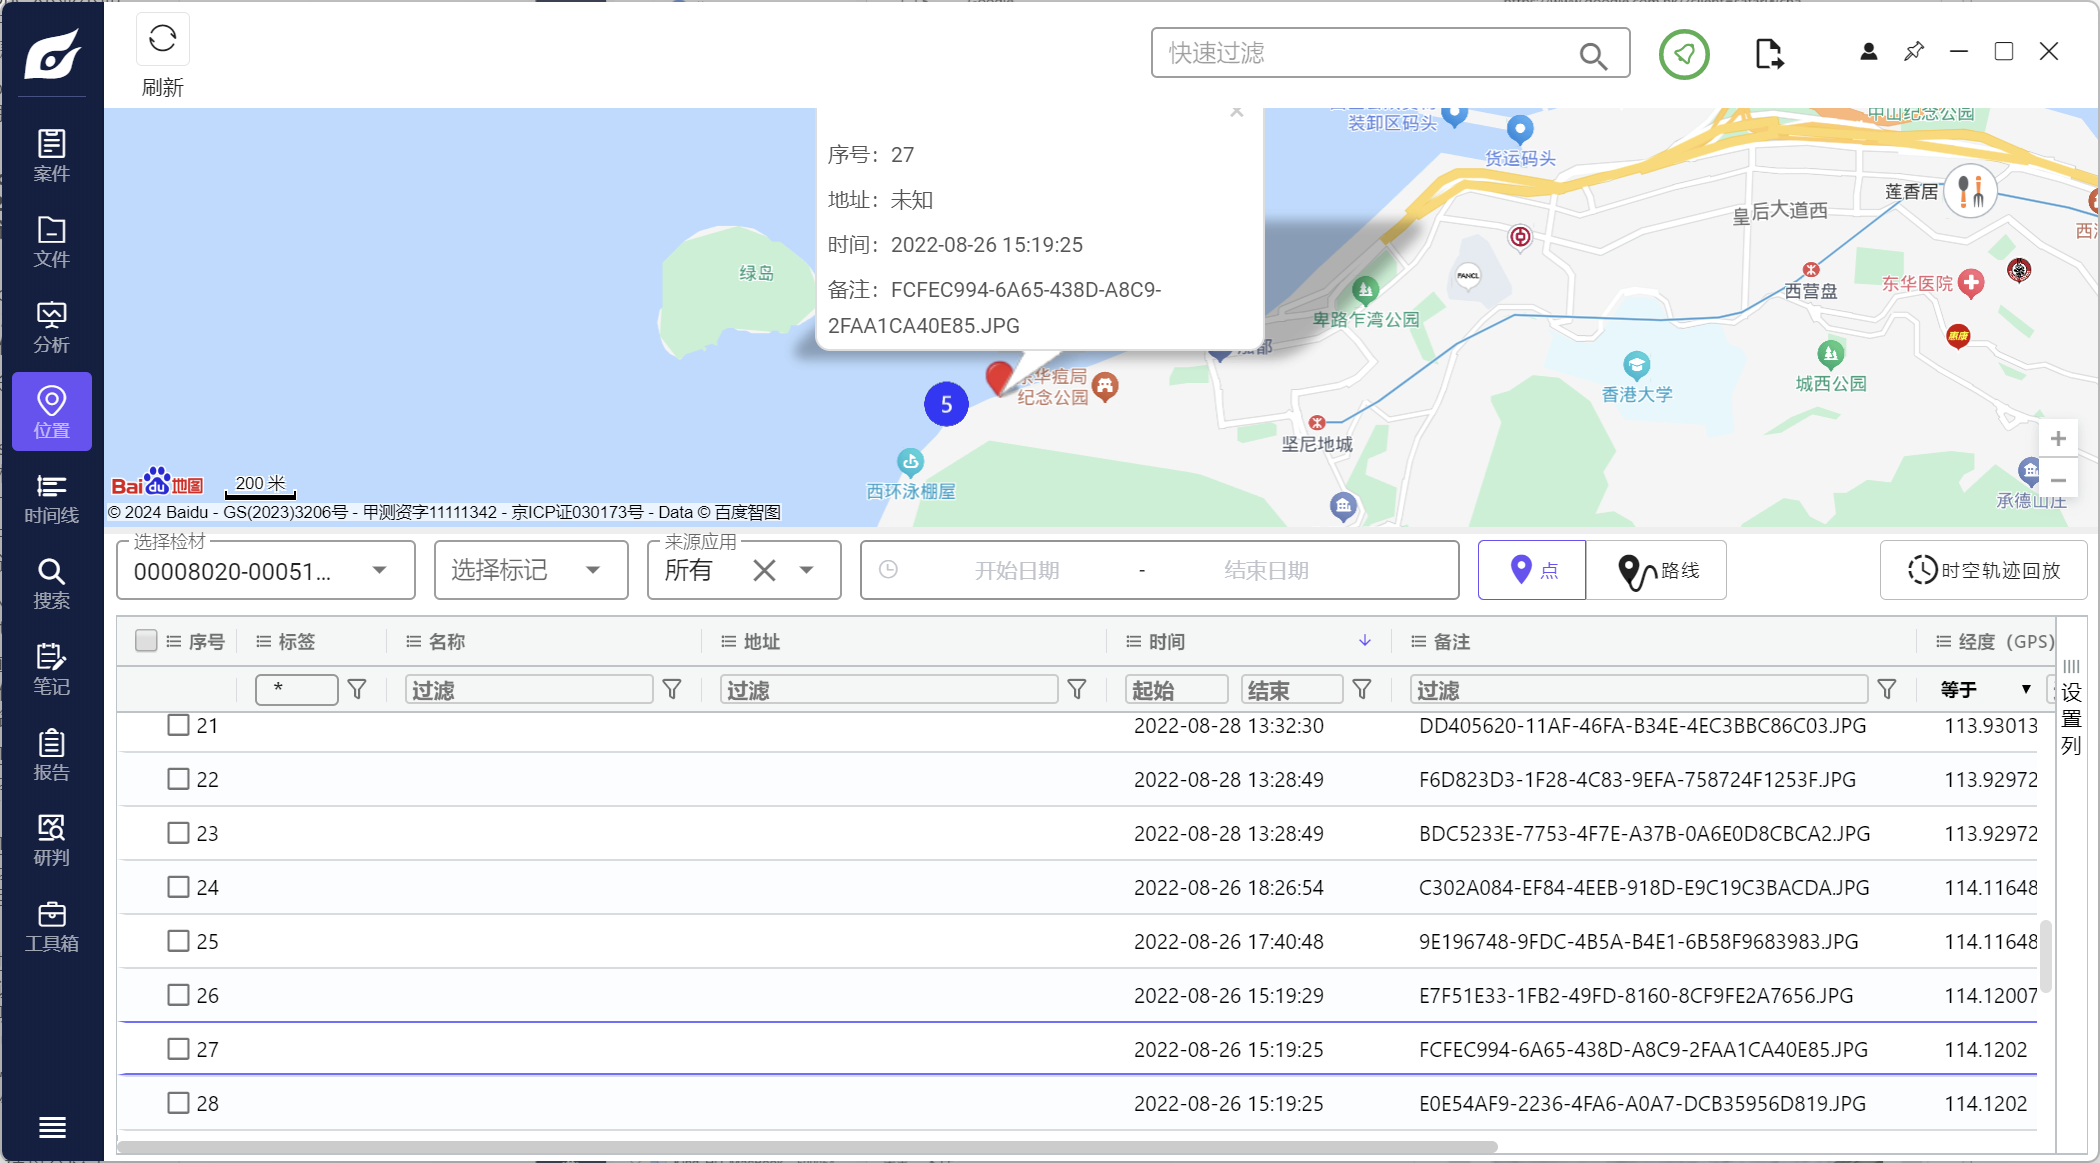Viewport: 2100px width, 1163px height.
Task: Click the filter funnel icon for 地址 column
Action: pyautogui.click(x=1077, y=689)
